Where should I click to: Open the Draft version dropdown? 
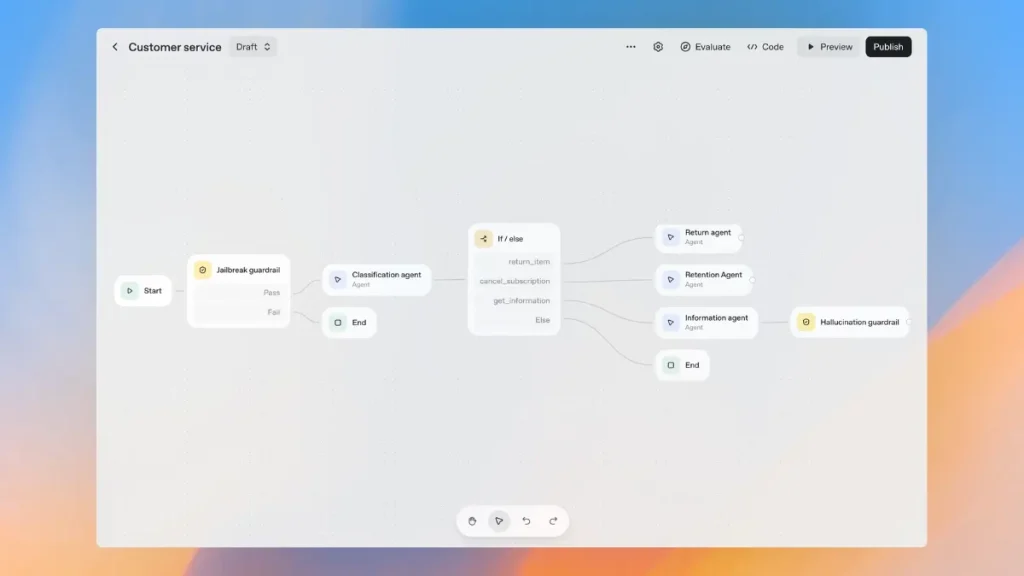point(252,46)
